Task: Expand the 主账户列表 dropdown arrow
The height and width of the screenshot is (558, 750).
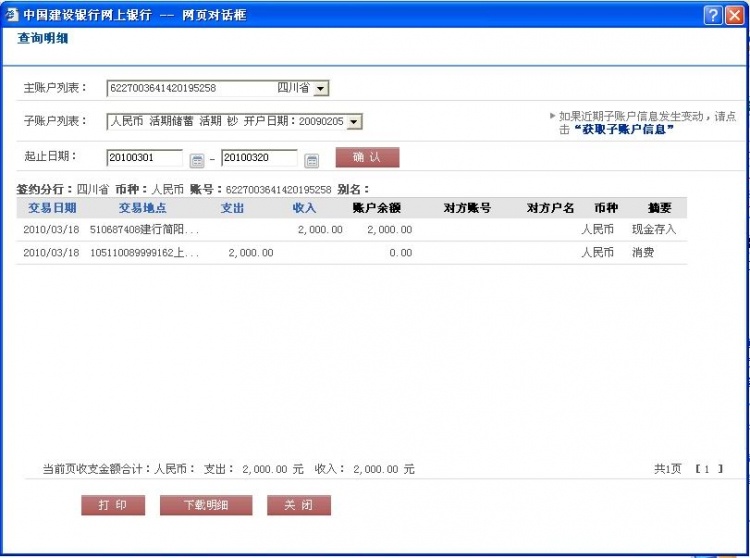Action: coord(321,88)
